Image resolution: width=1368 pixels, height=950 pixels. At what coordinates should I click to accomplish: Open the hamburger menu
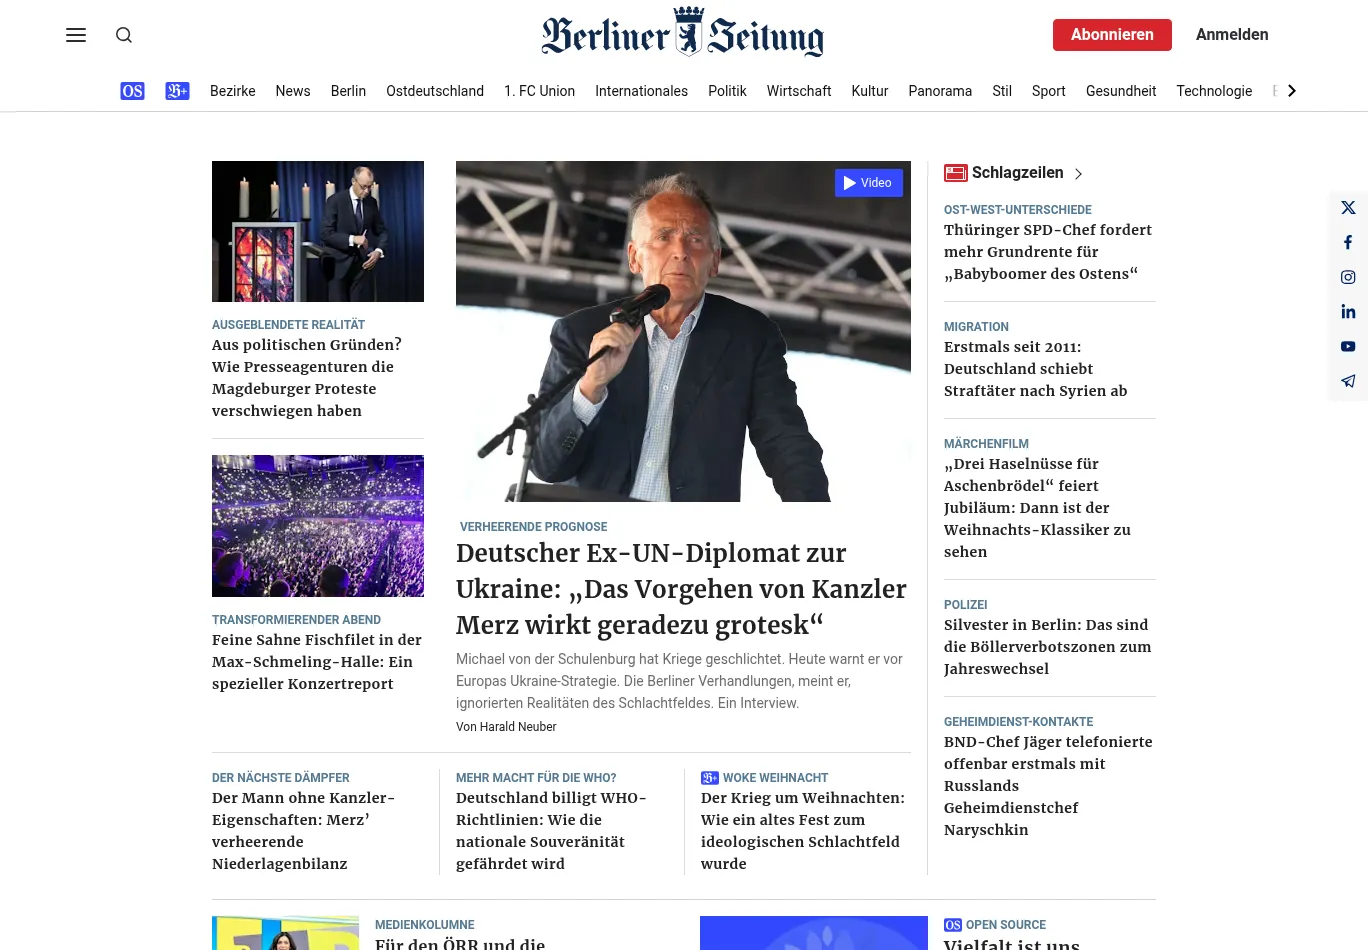[76, 35]
